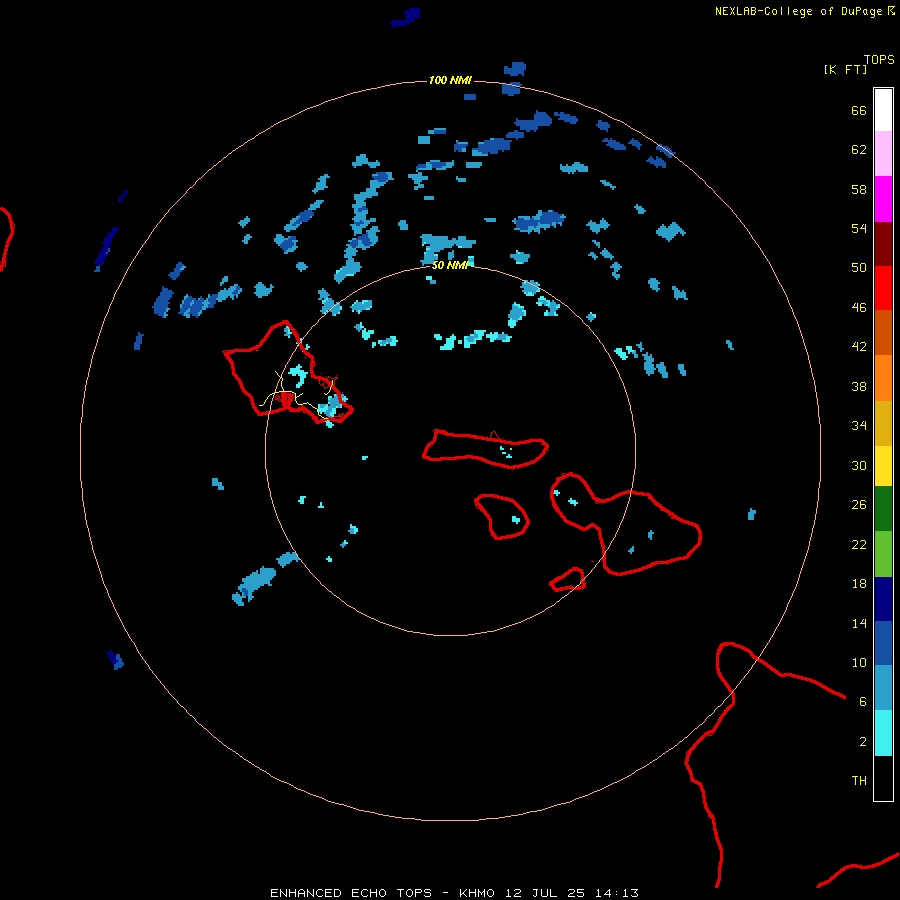Click the legend value 42
The image size is (900, 900).
pos(859,347)
